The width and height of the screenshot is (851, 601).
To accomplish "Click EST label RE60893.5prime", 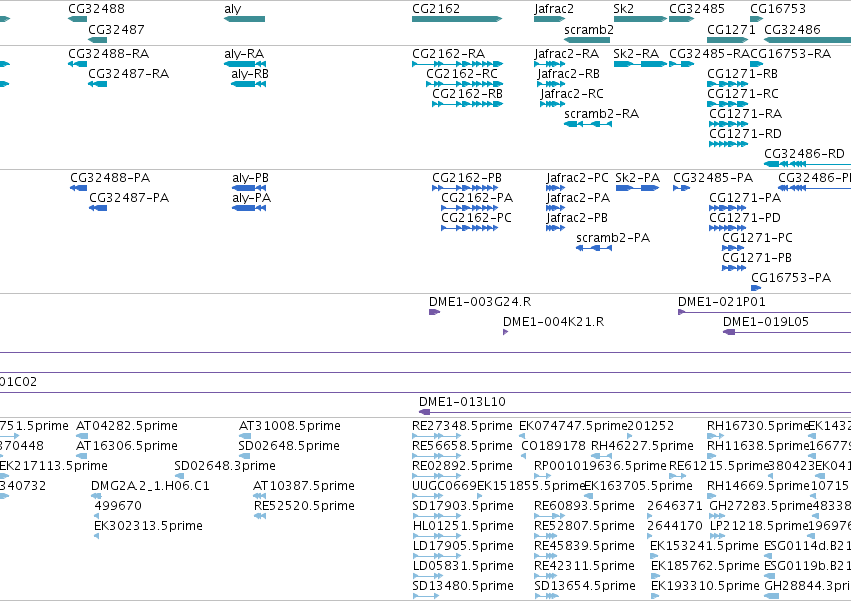I will (585, 506).
